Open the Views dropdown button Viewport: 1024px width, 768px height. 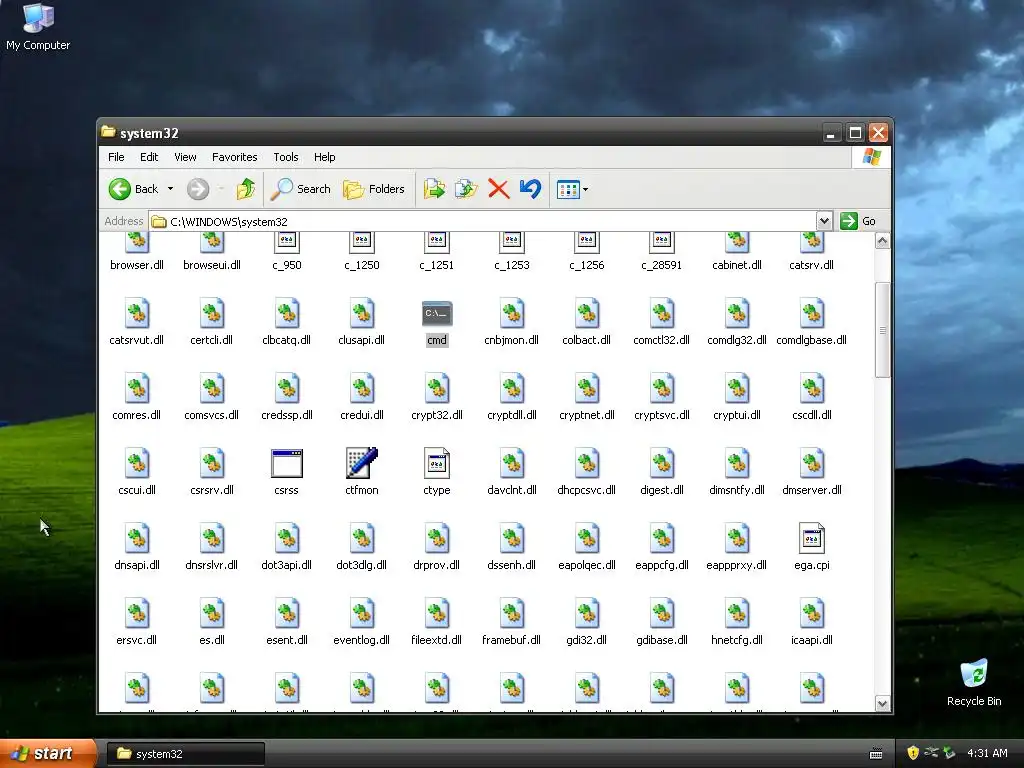(572, 189)
